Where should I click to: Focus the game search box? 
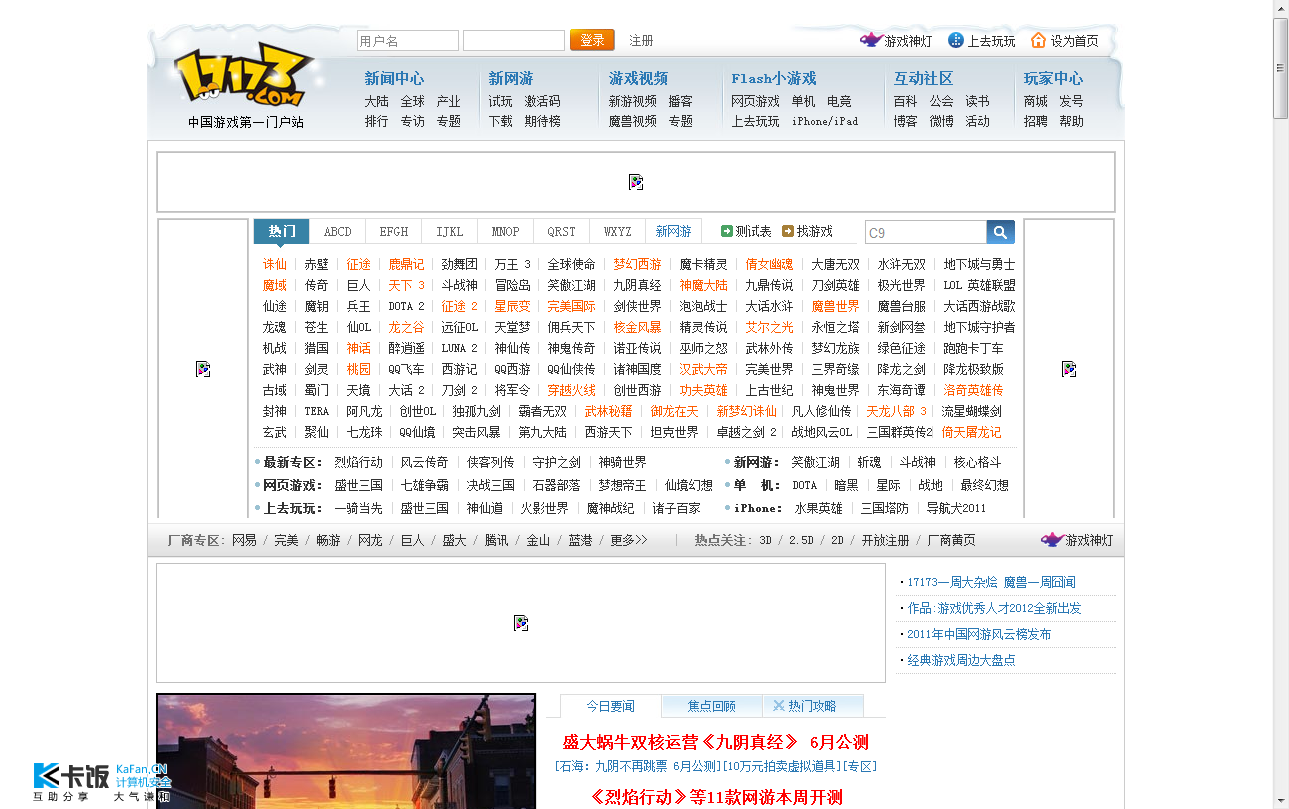[926, 232]
